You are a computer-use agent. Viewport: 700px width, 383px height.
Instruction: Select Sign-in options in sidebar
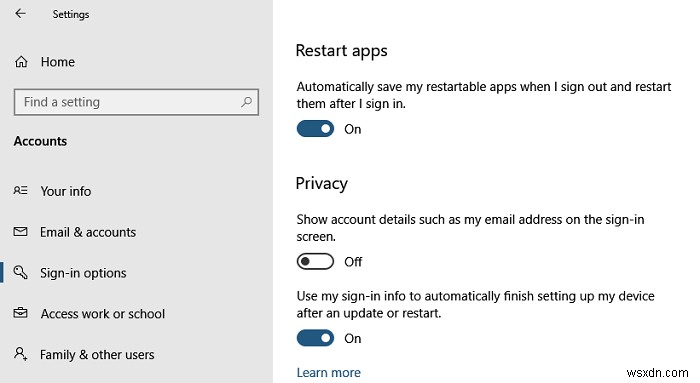pyautogui.click(x=83, y=273)
